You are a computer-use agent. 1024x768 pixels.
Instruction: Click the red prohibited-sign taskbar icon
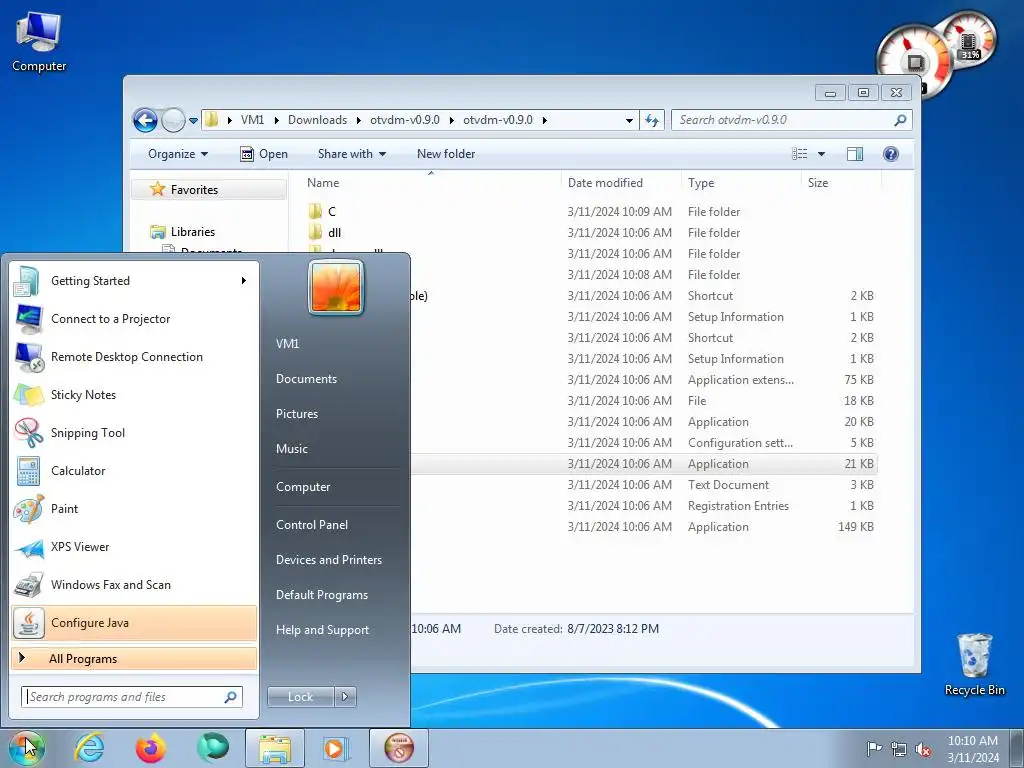(399, 748)
